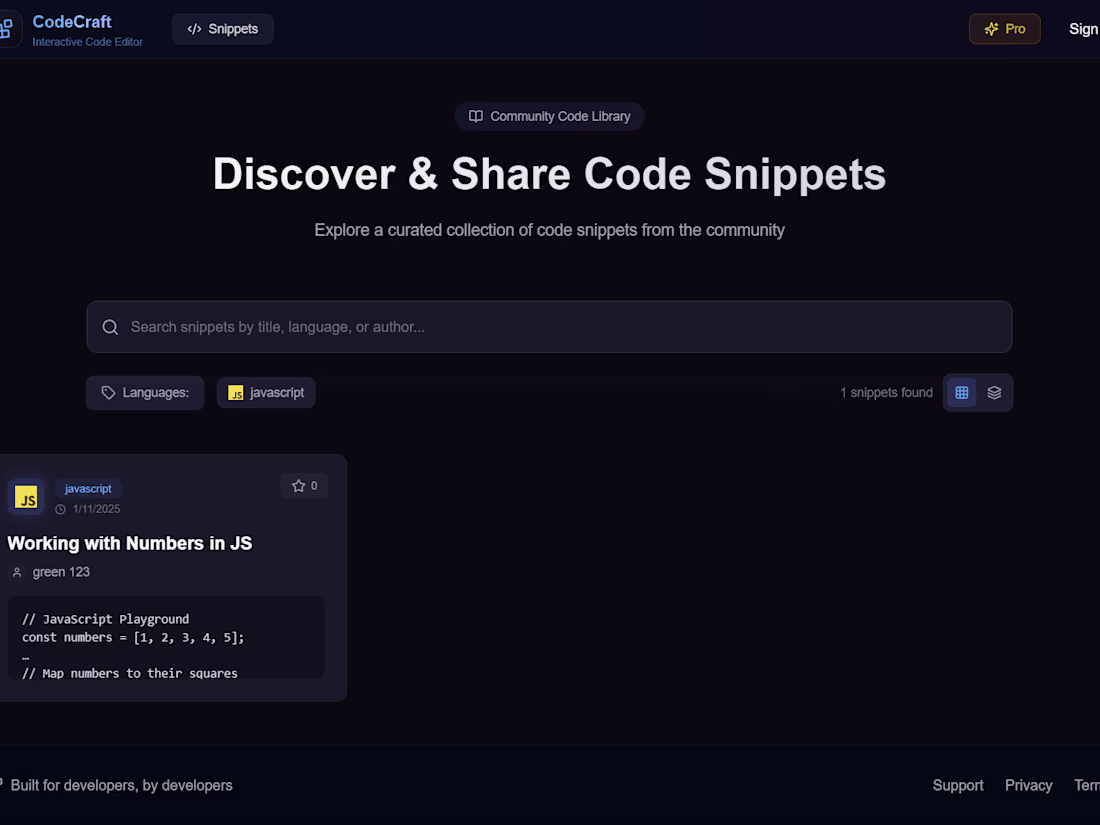Click the code brackets icon in Snippets
The height and width of the screenshot is (825, 1100).
pyautogui.click(x=194, y=29)
